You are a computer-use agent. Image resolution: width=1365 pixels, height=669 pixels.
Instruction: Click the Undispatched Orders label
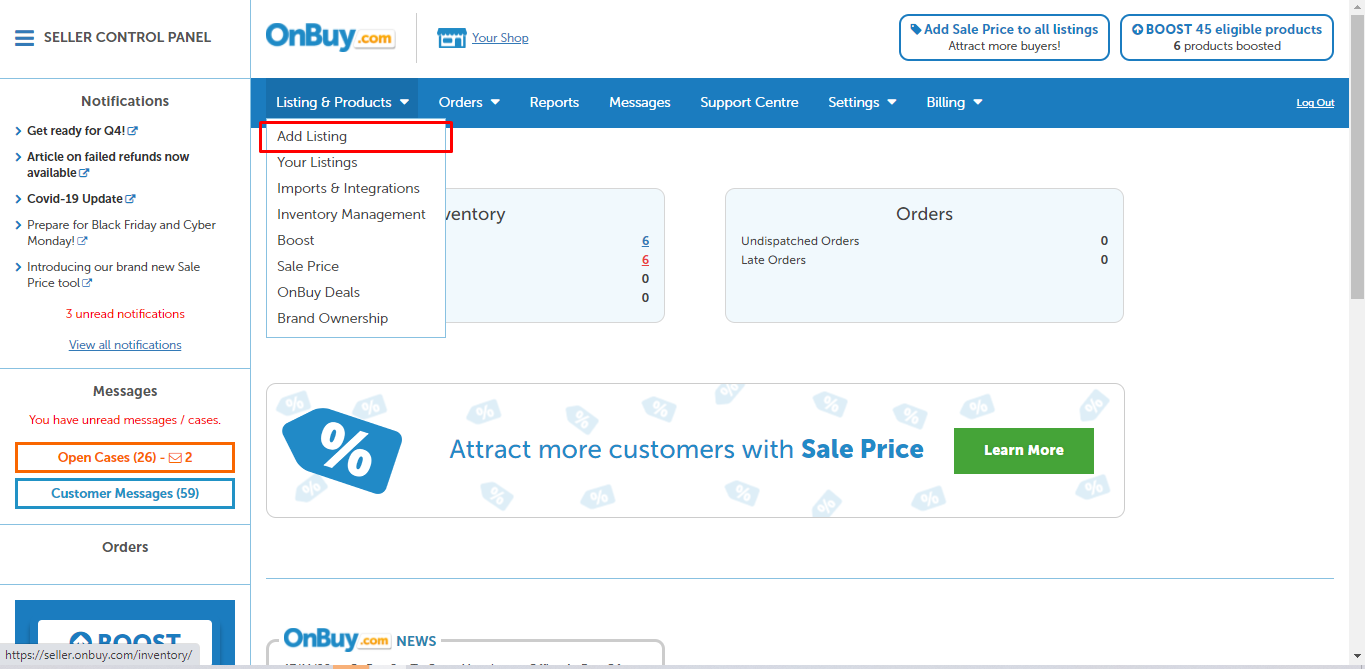pos(800,241)
